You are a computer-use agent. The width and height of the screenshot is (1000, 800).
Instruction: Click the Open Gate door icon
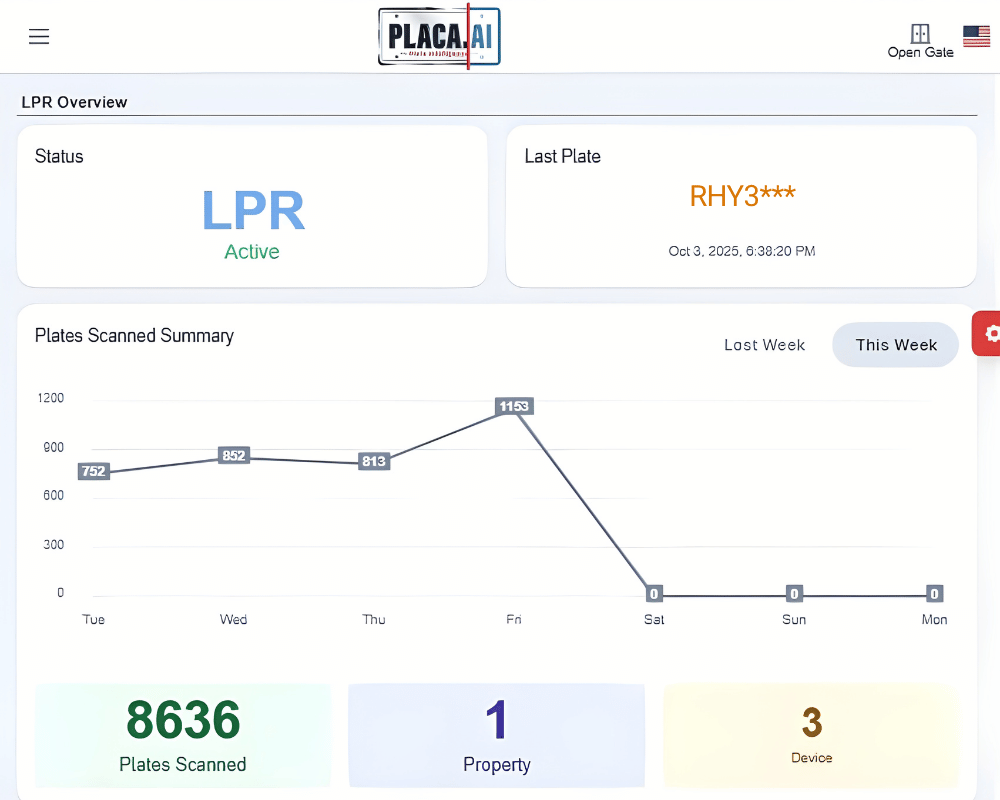920,34
